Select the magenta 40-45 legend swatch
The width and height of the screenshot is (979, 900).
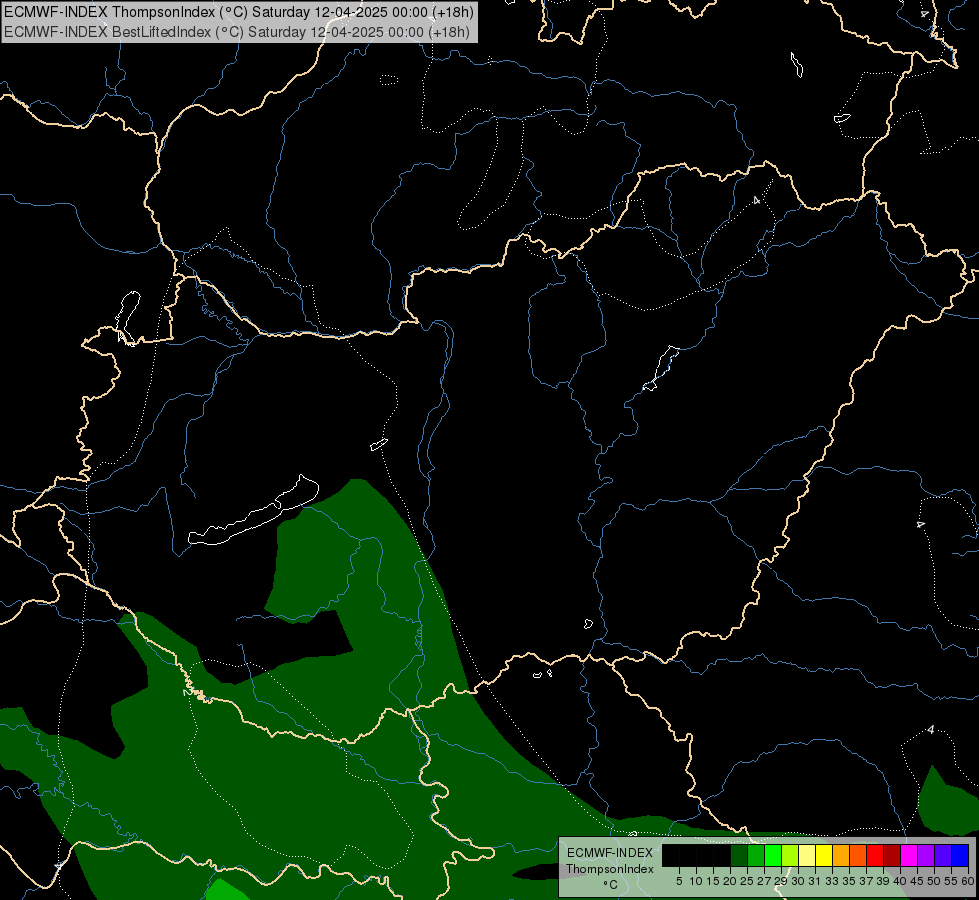tap(908, 855)
